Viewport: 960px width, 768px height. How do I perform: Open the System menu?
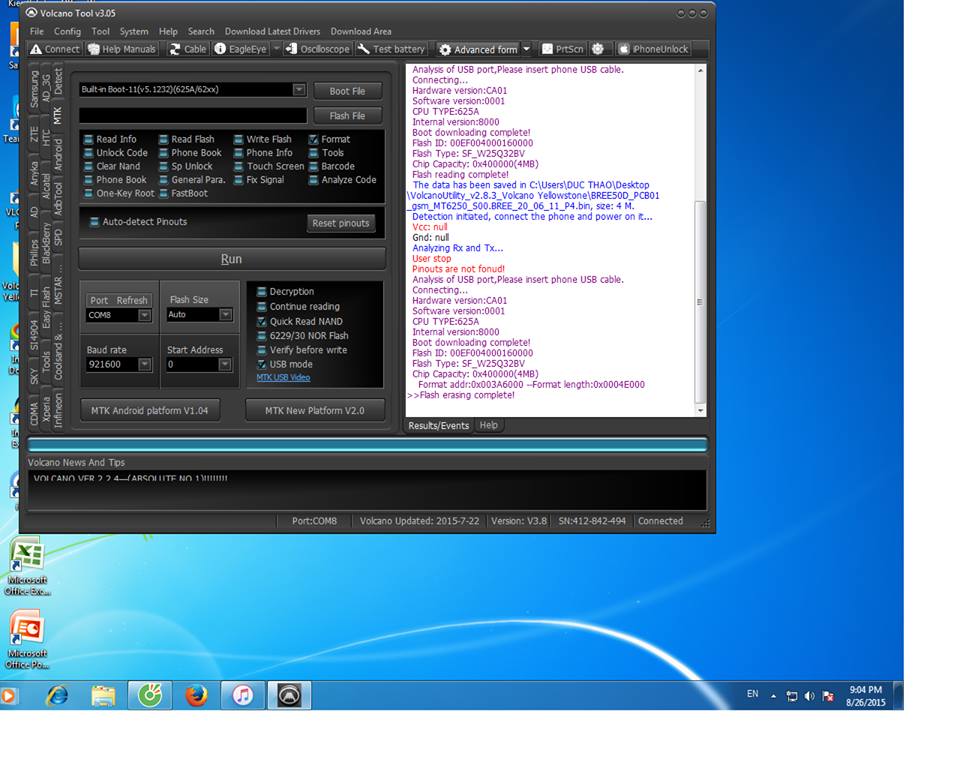pos(134,31)
